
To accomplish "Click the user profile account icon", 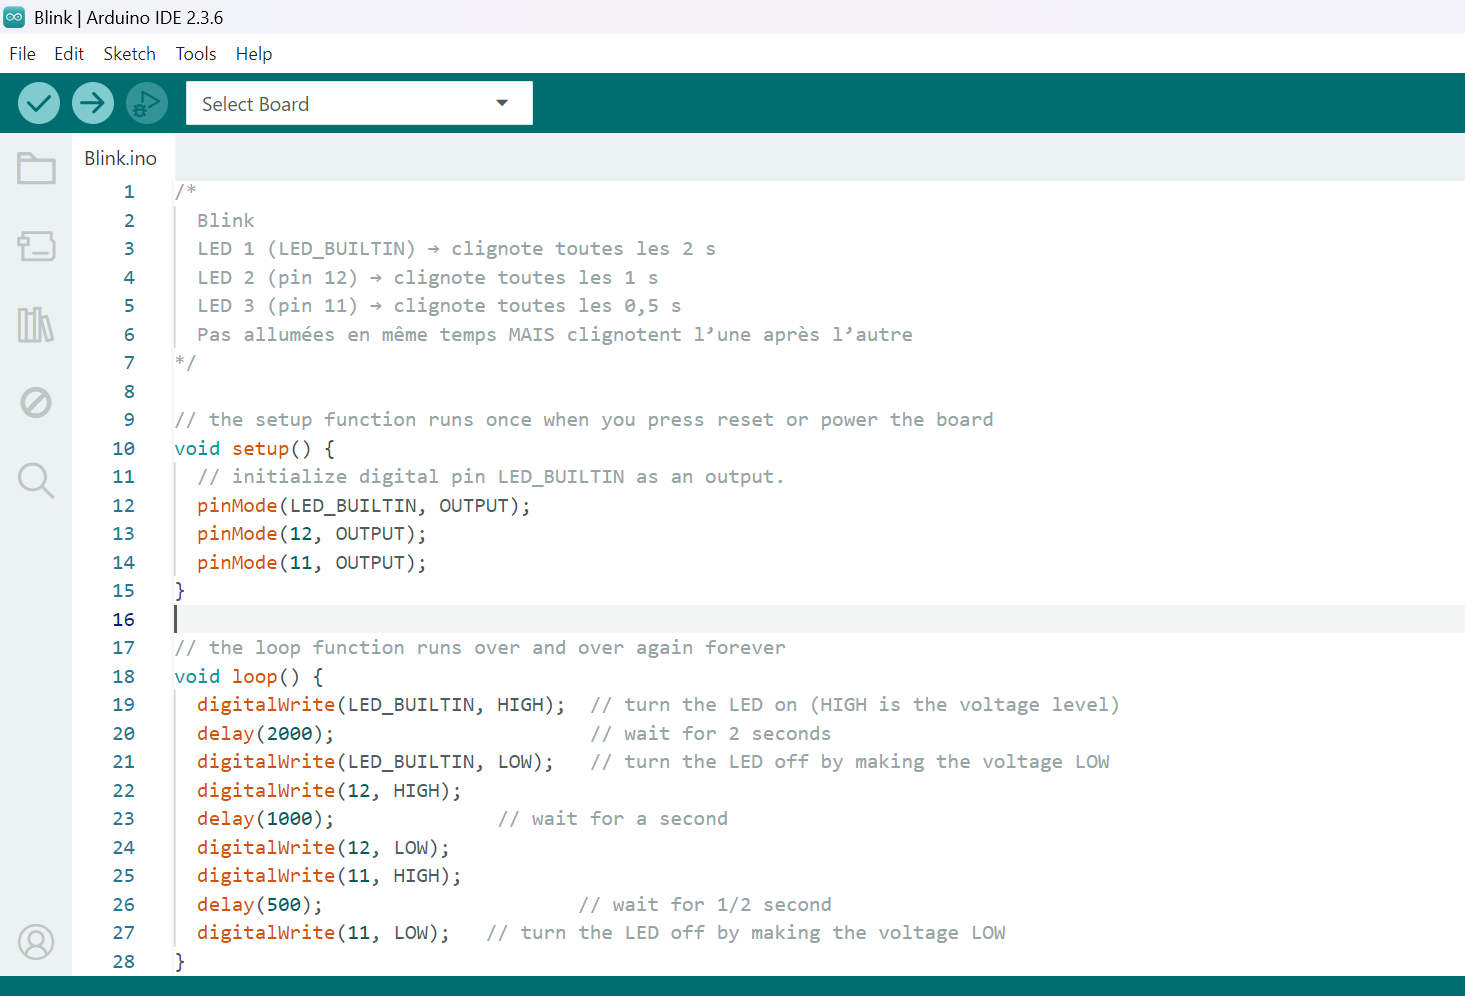I will (36, 942).
